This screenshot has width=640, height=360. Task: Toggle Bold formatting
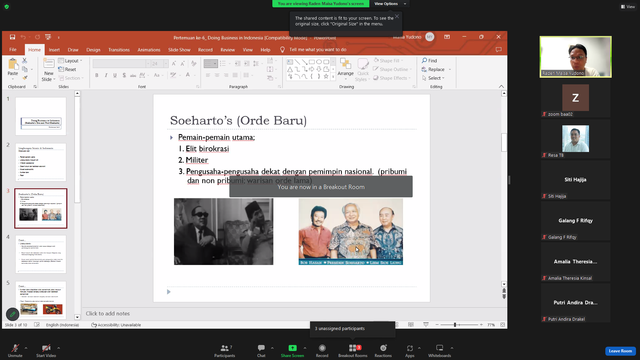pyautogui.click(x=97, y=75)
